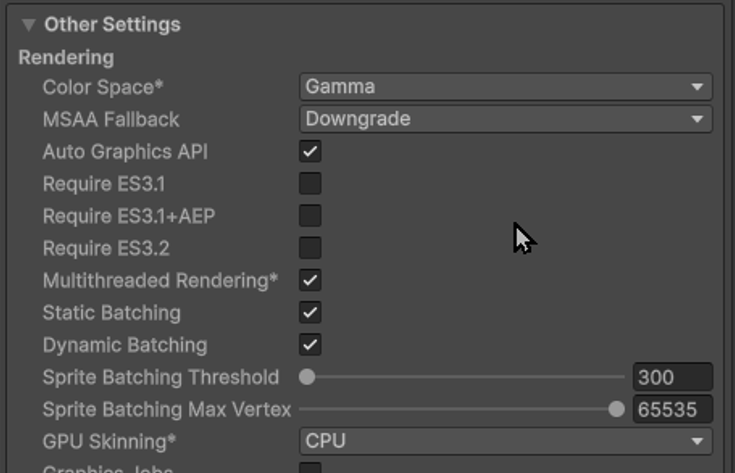Collapse the Other Settings section
735x473 pixels.
click(28, 25)
